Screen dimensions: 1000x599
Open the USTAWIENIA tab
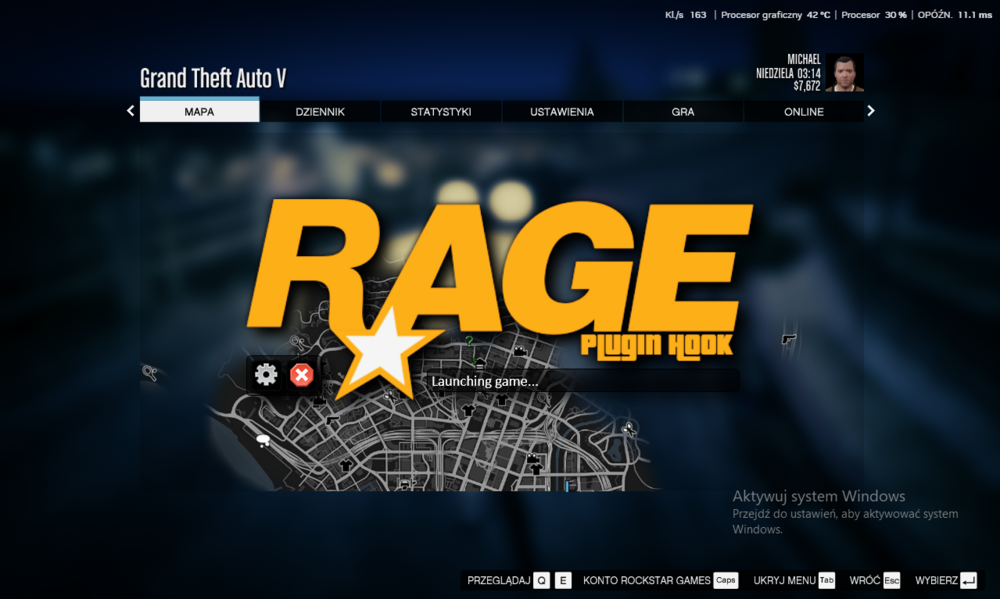[x=562, y=112]
